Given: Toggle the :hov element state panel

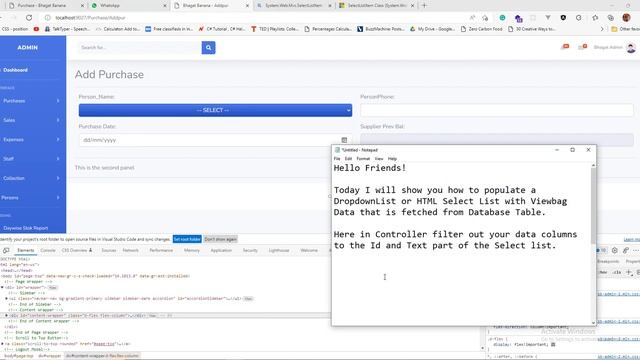Looking at the screenshot, I should pyautogui.click(x=603, y=272).
